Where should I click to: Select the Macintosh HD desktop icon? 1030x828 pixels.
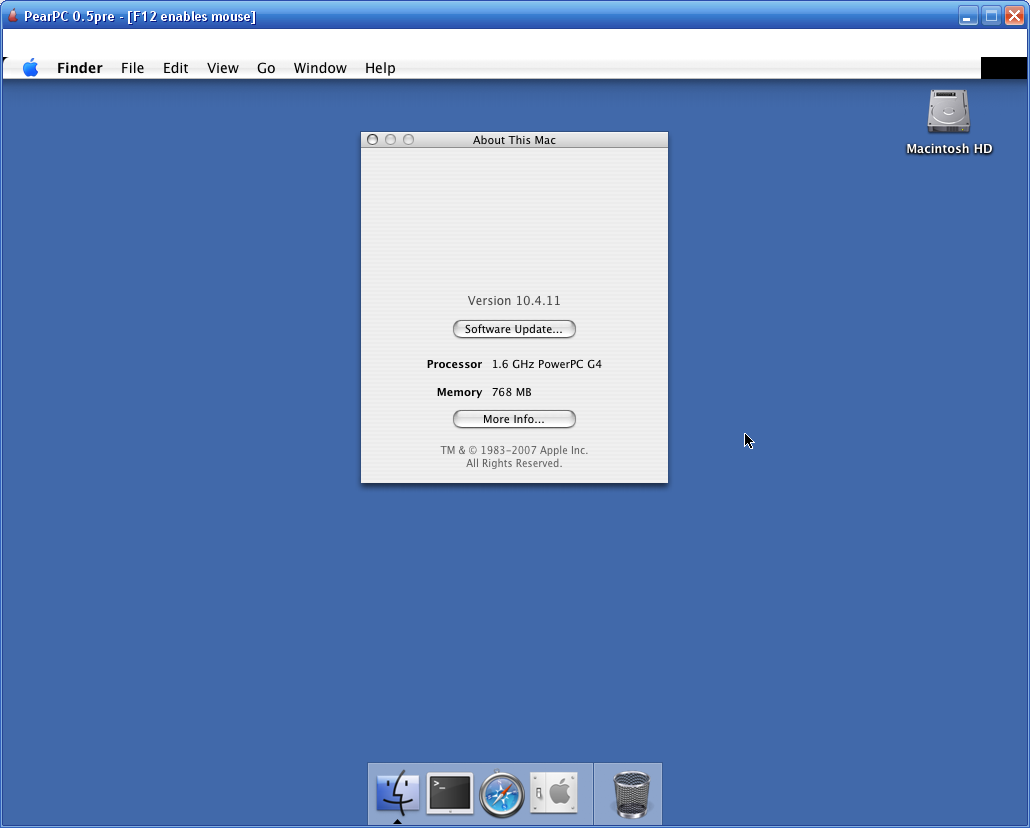[x=948, y=113]
